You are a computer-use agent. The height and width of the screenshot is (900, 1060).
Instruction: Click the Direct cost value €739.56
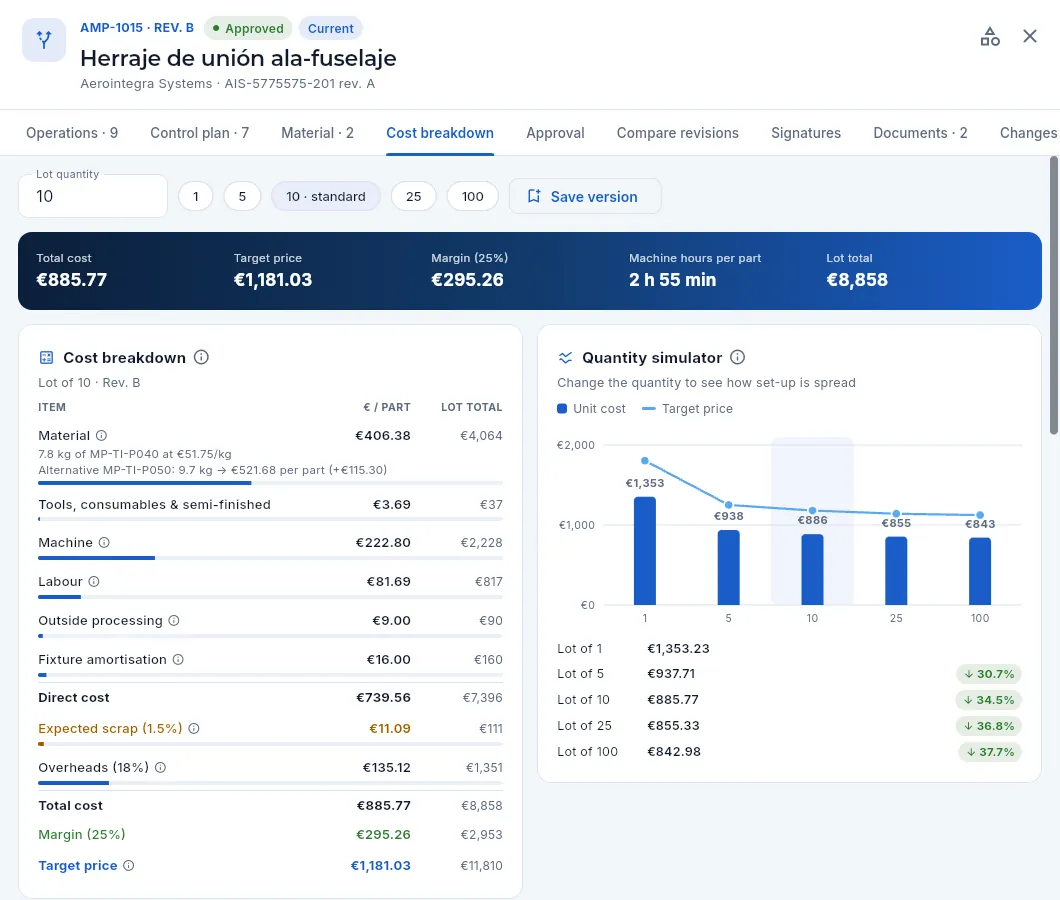(383, 698)
